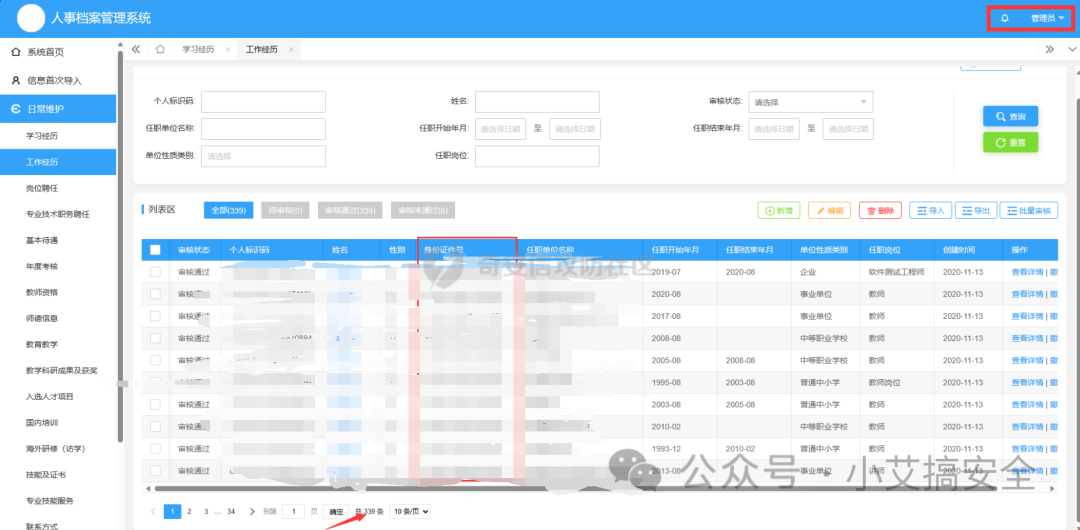Open the 任职开始年月 start date picker
This screenshot has width=1080, height=530.
point(500,129)
